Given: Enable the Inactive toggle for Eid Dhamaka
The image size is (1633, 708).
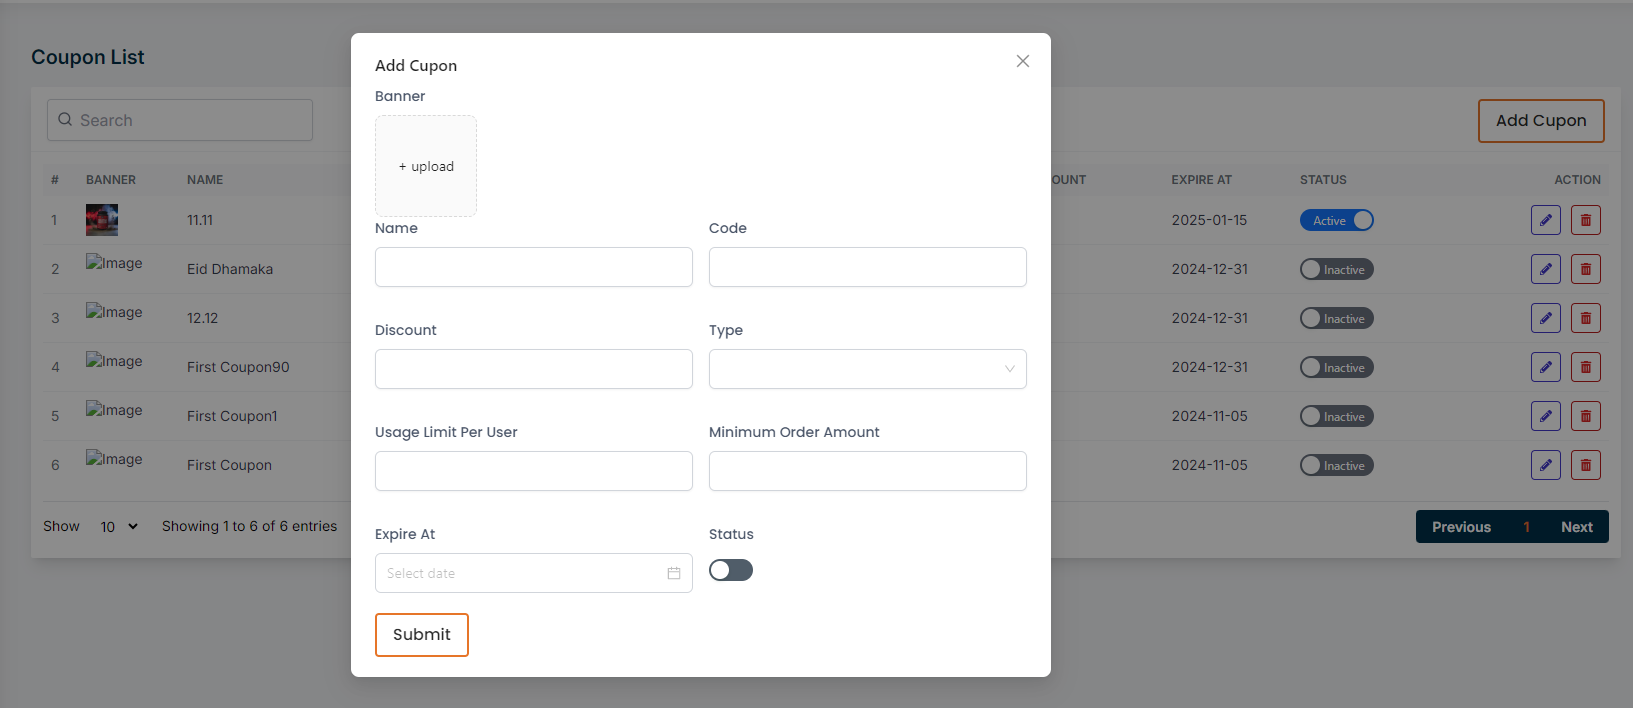Looking at the screenshot, I should click(x=1336, y=270).
